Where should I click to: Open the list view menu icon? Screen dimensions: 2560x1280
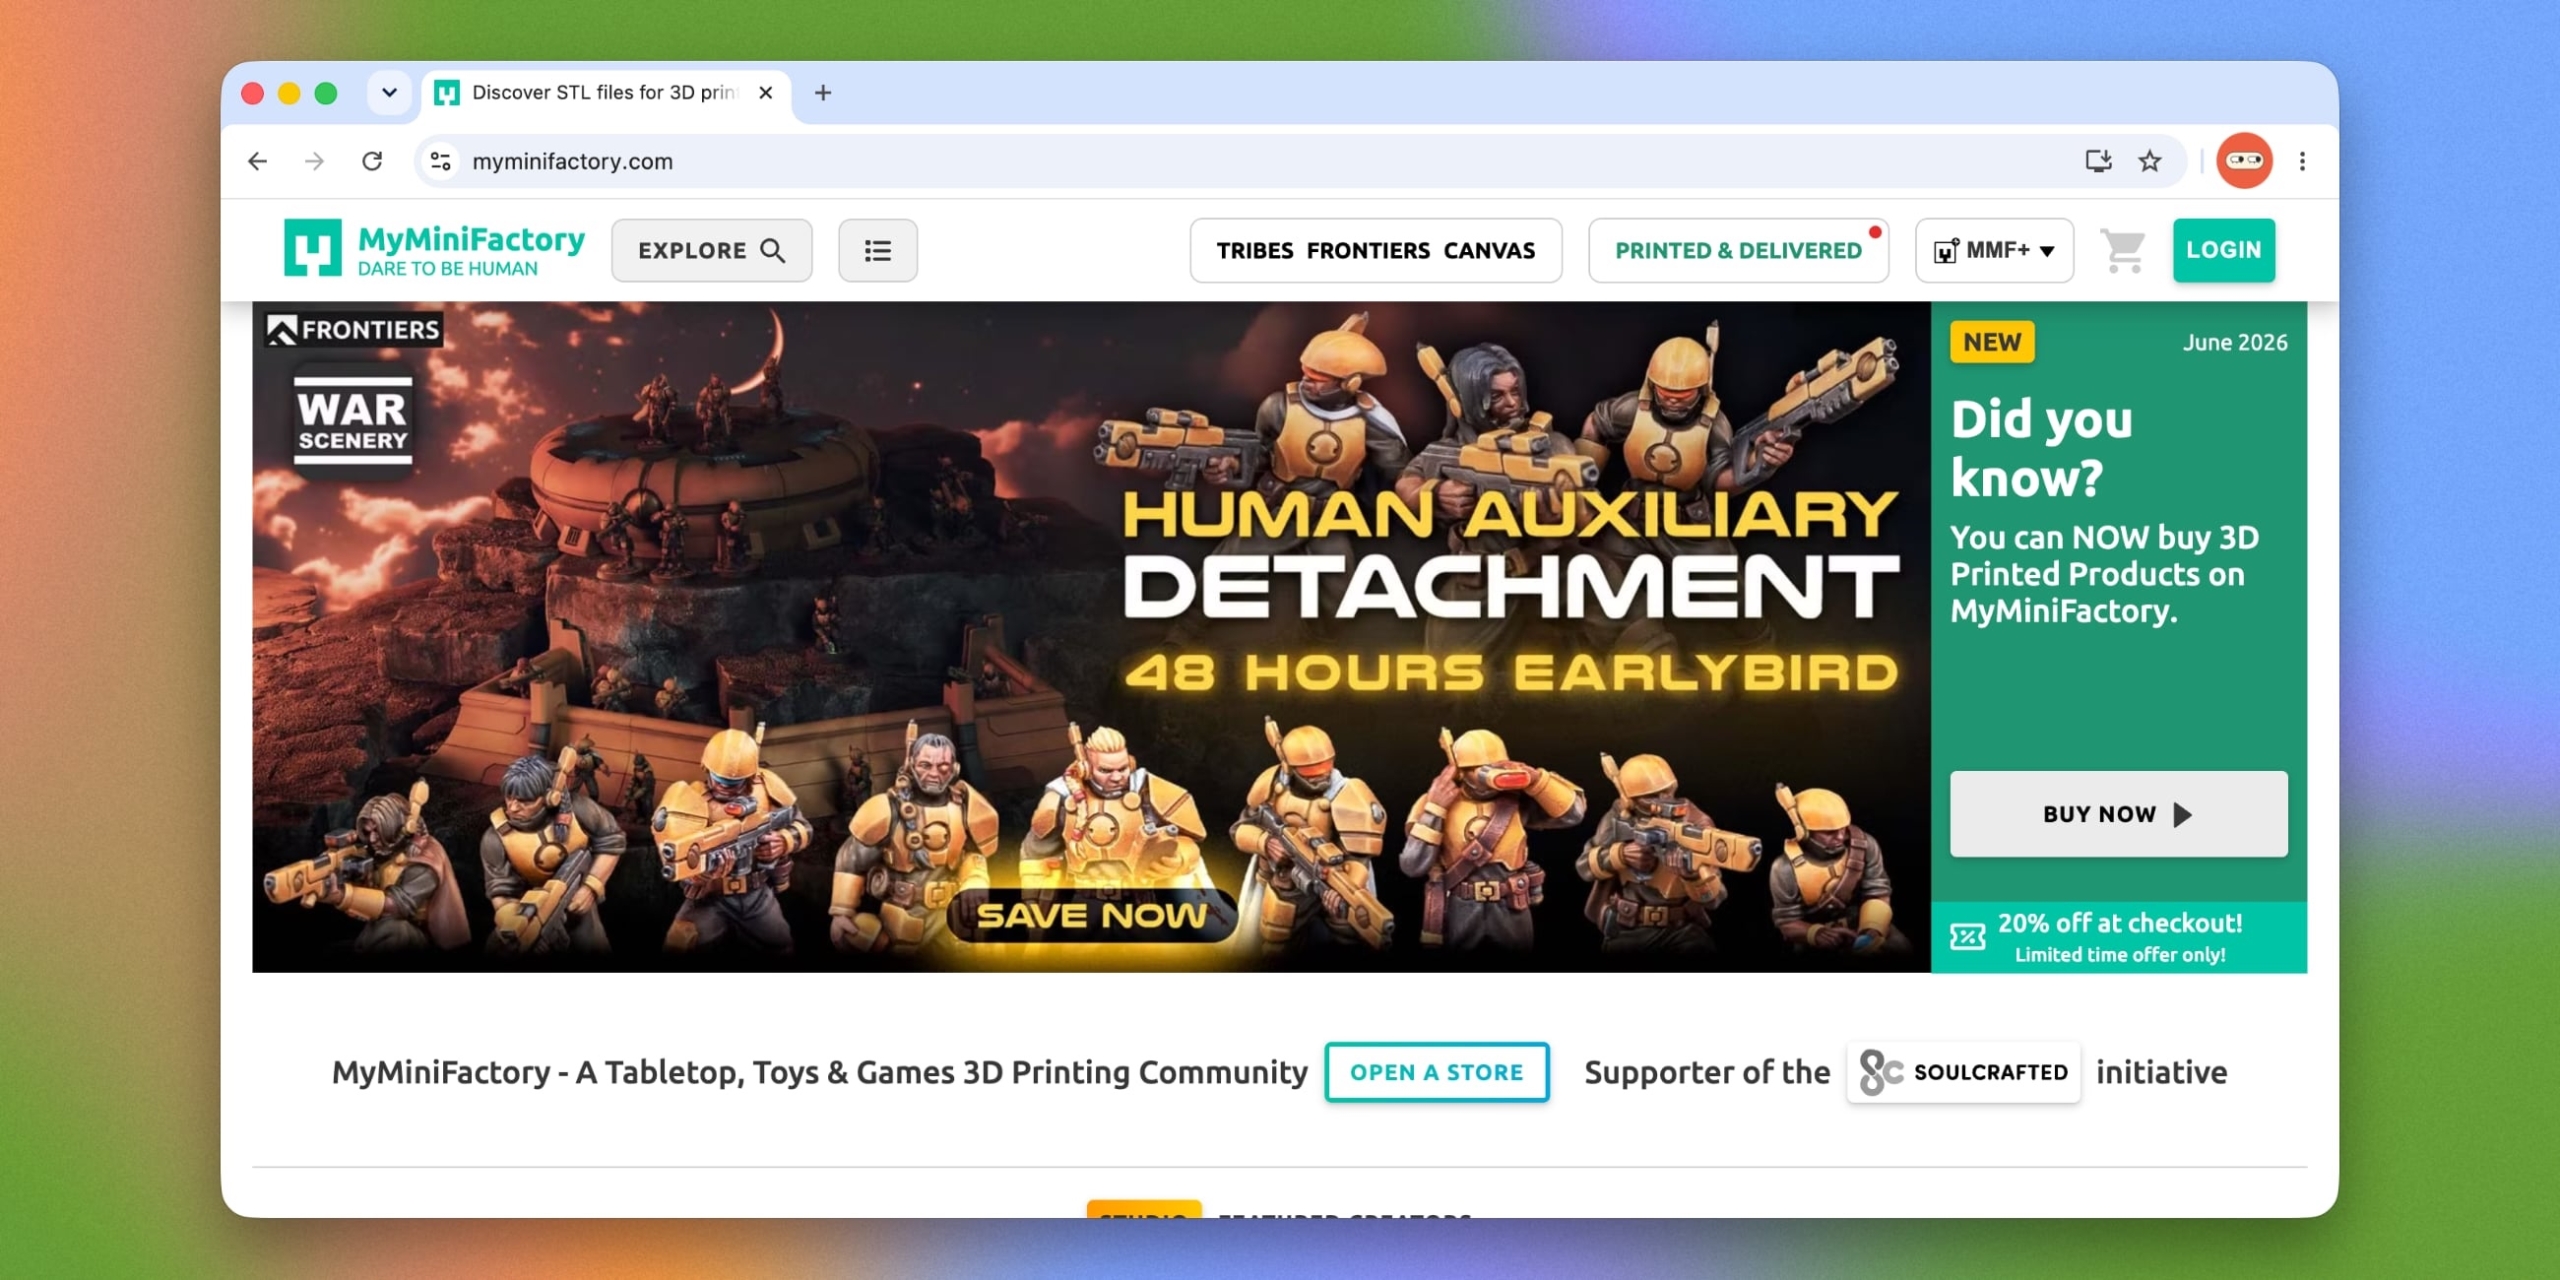tap(877, 250)
